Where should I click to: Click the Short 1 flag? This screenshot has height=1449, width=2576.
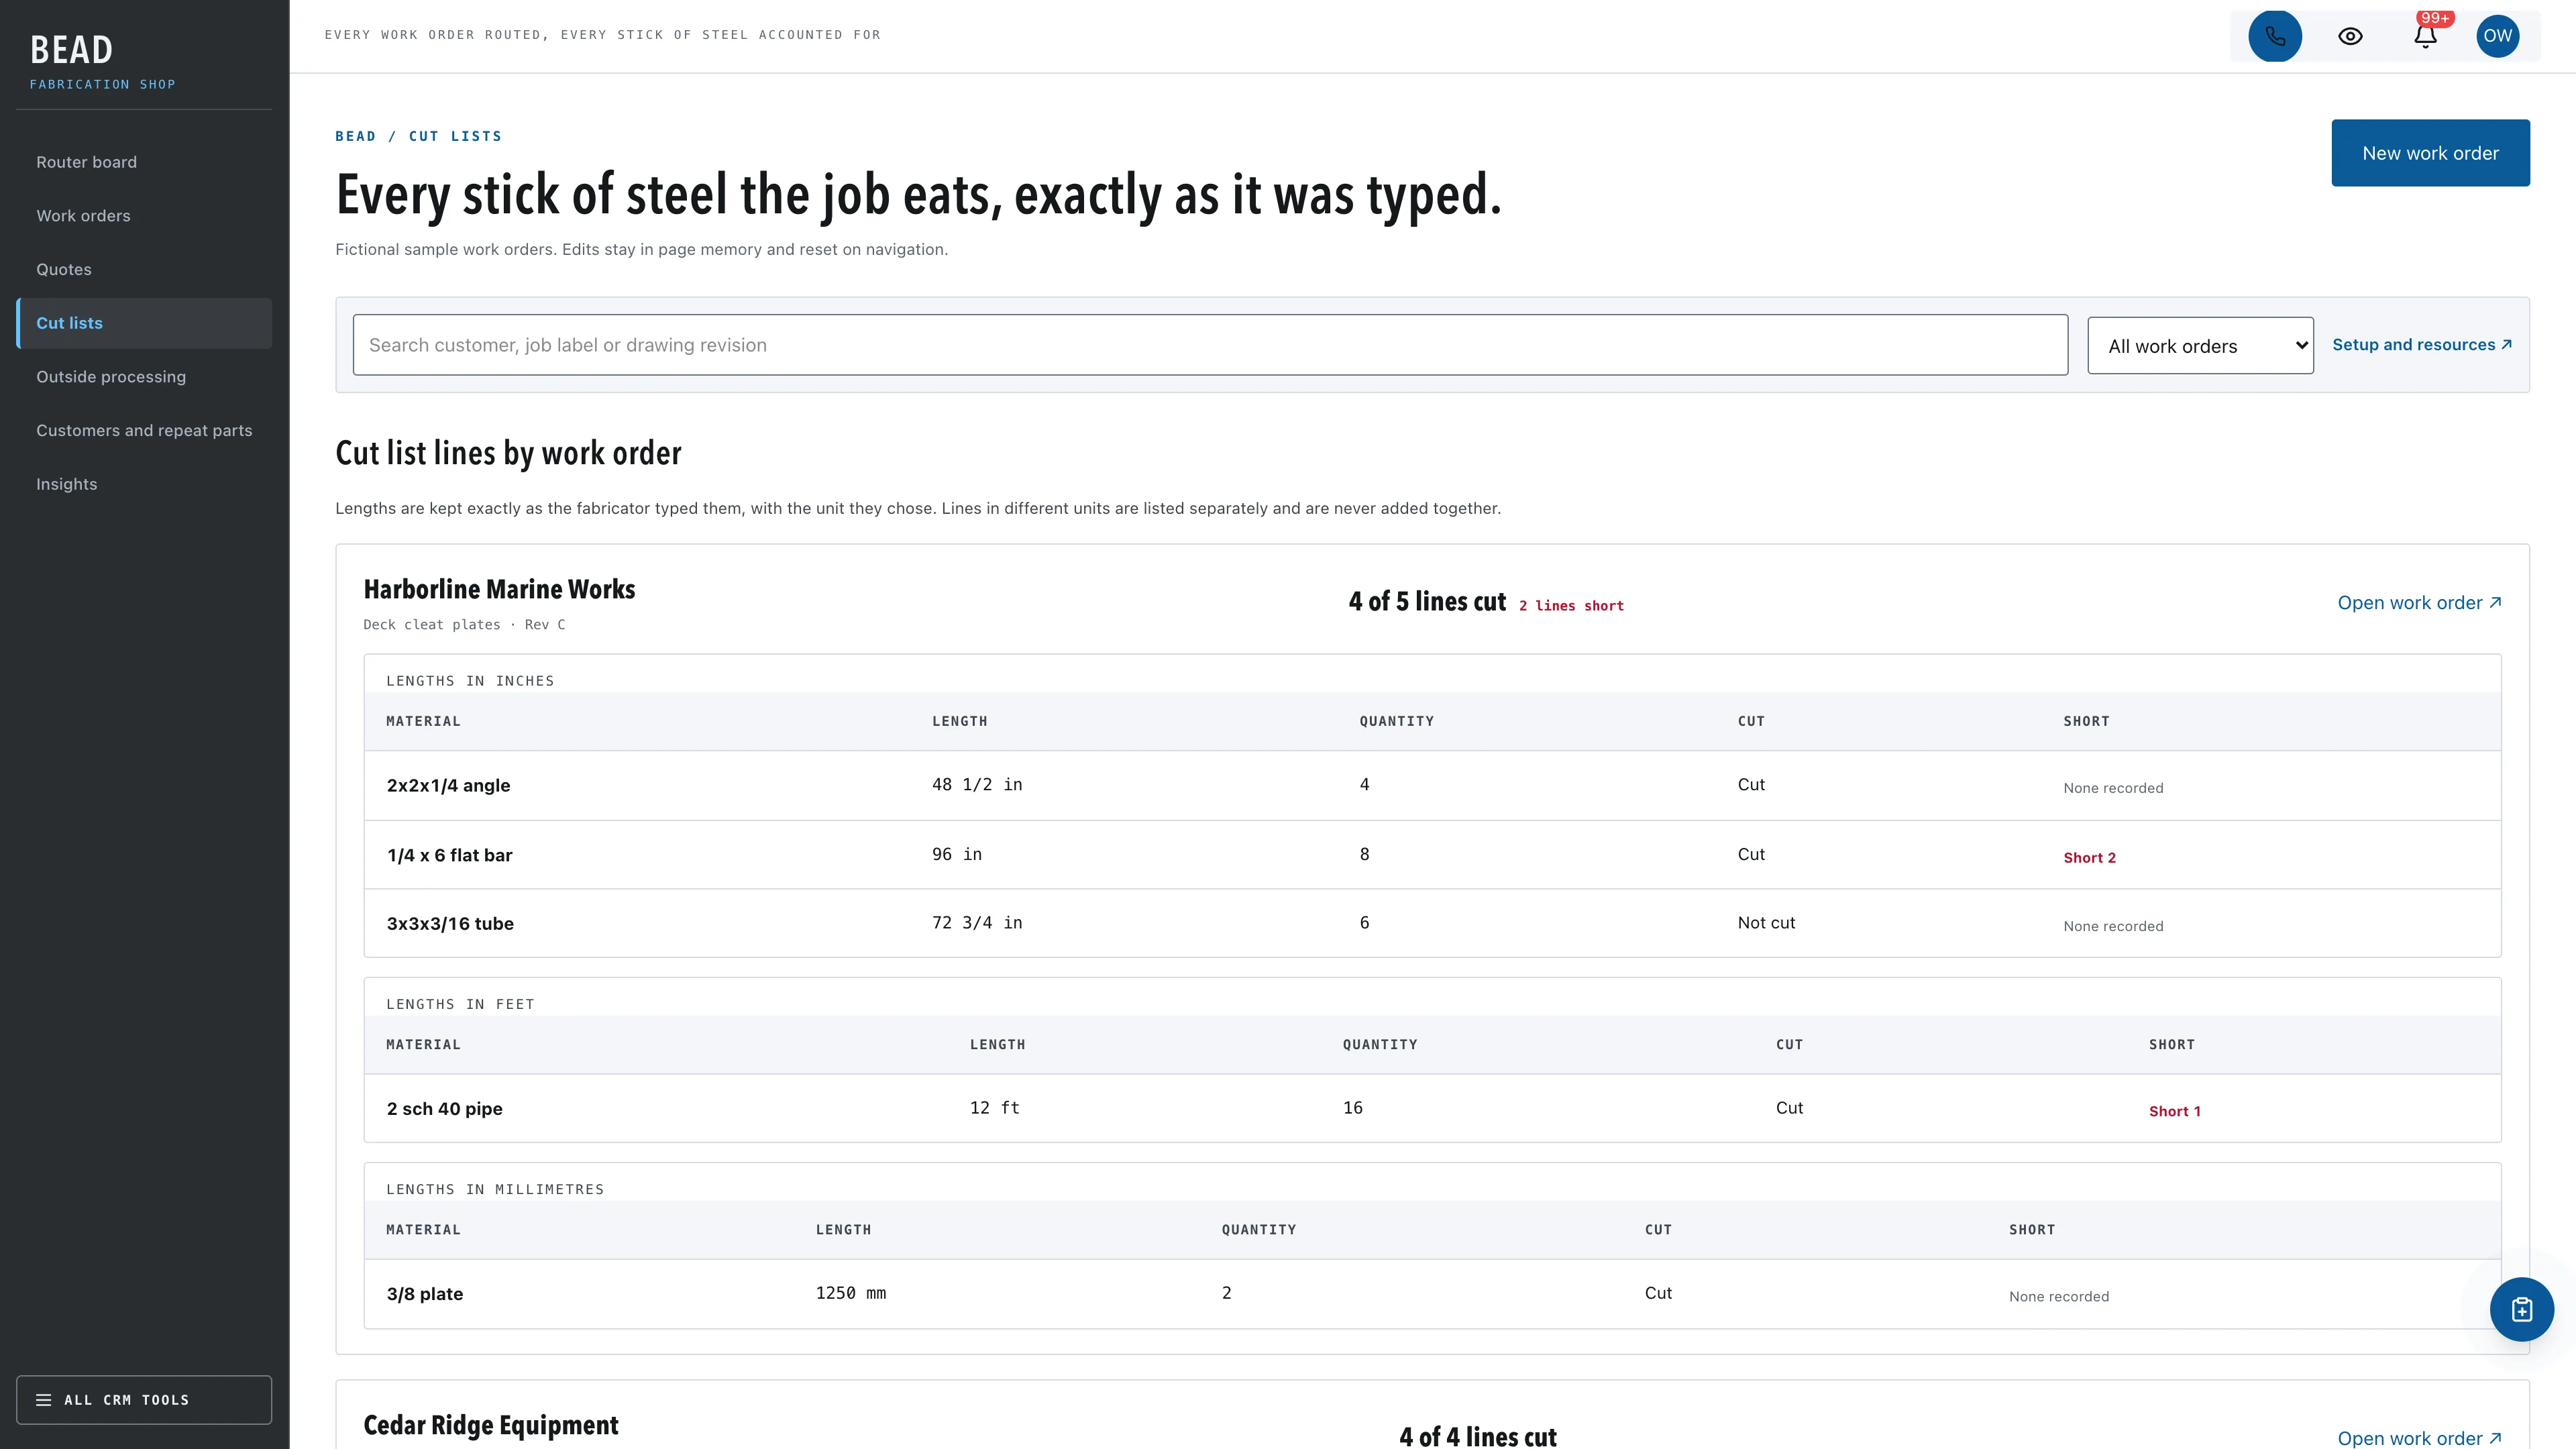(x=2174, y=1111)
